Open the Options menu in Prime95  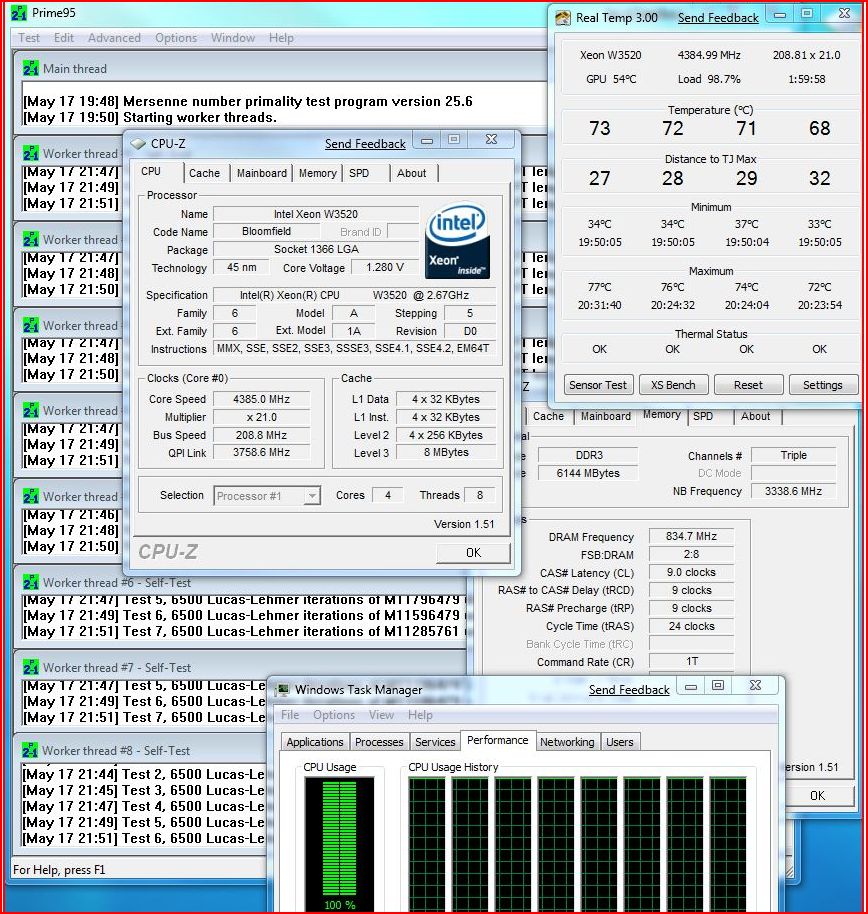(x=176, y=38)
